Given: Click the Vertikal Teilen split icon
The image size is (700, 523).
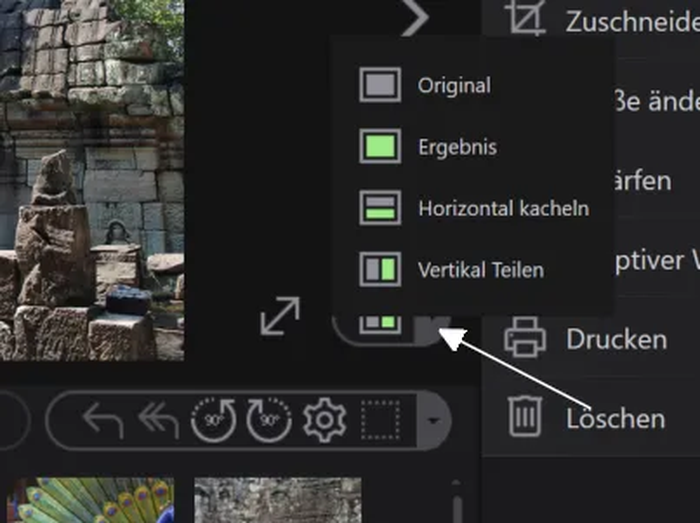Looking at the screenshot, I should point(380,270).
